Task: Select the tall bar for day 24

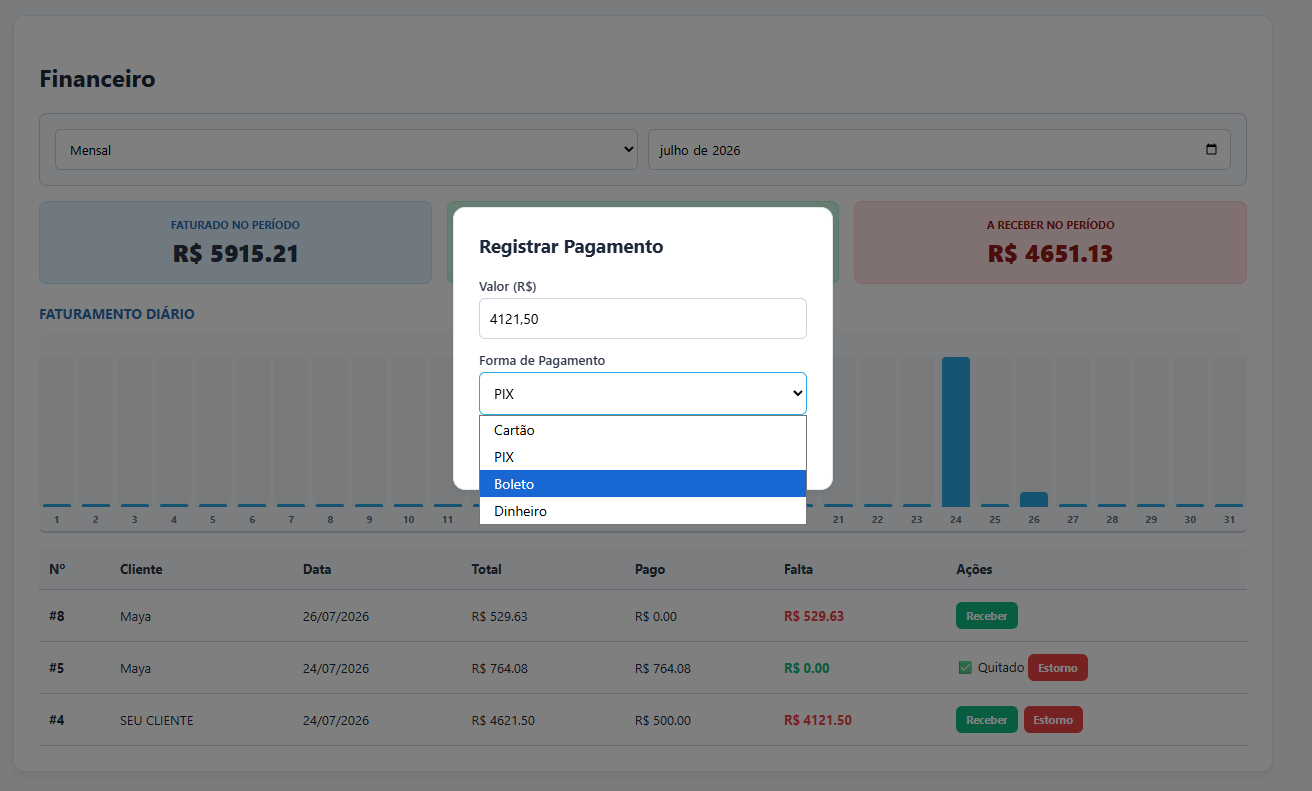Action: (956, 432)
